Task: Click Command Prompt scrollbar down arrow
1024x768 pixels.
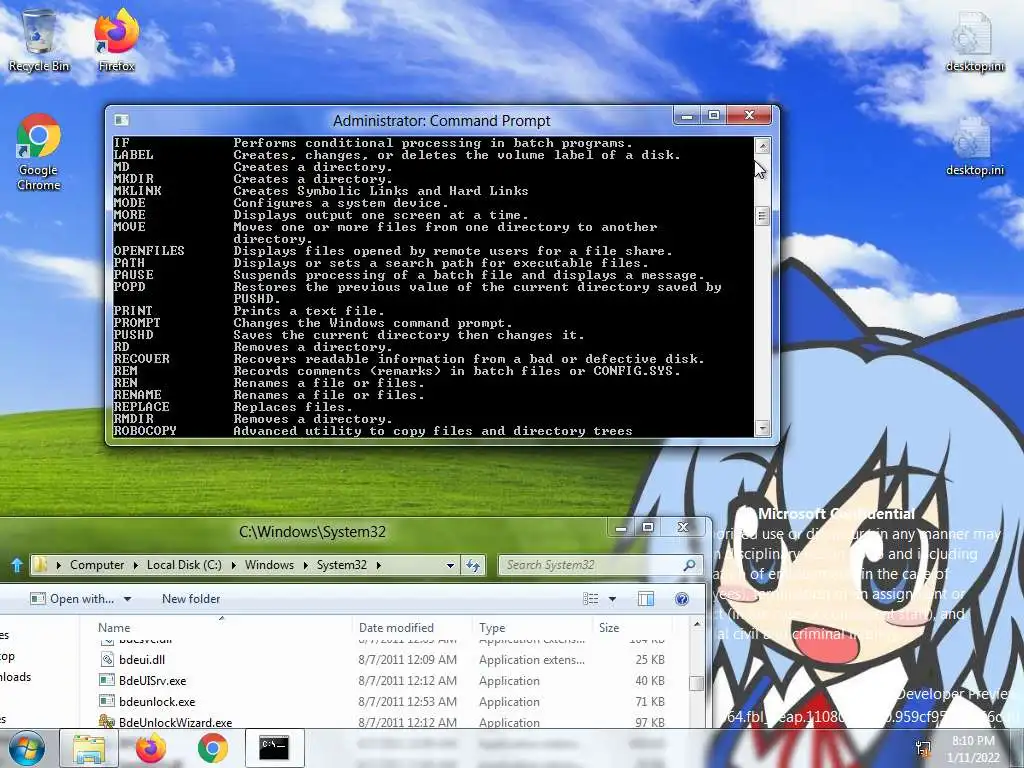Action: tap(762, 428)
